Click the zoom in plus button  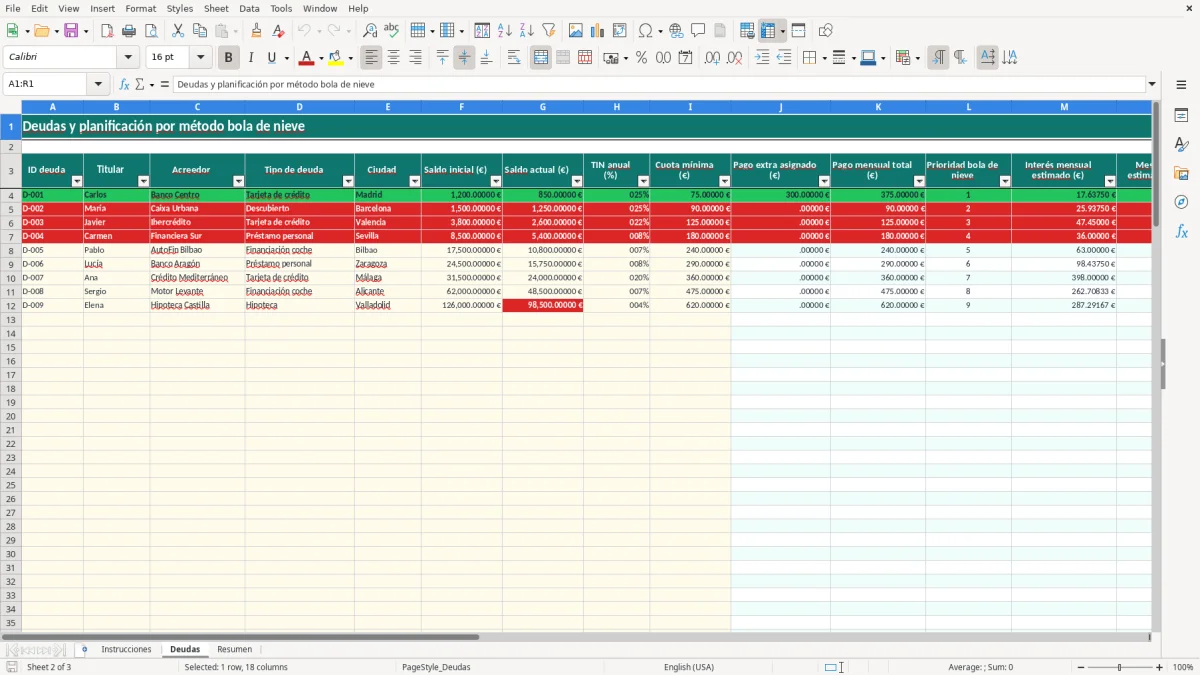click(1160, 667)
